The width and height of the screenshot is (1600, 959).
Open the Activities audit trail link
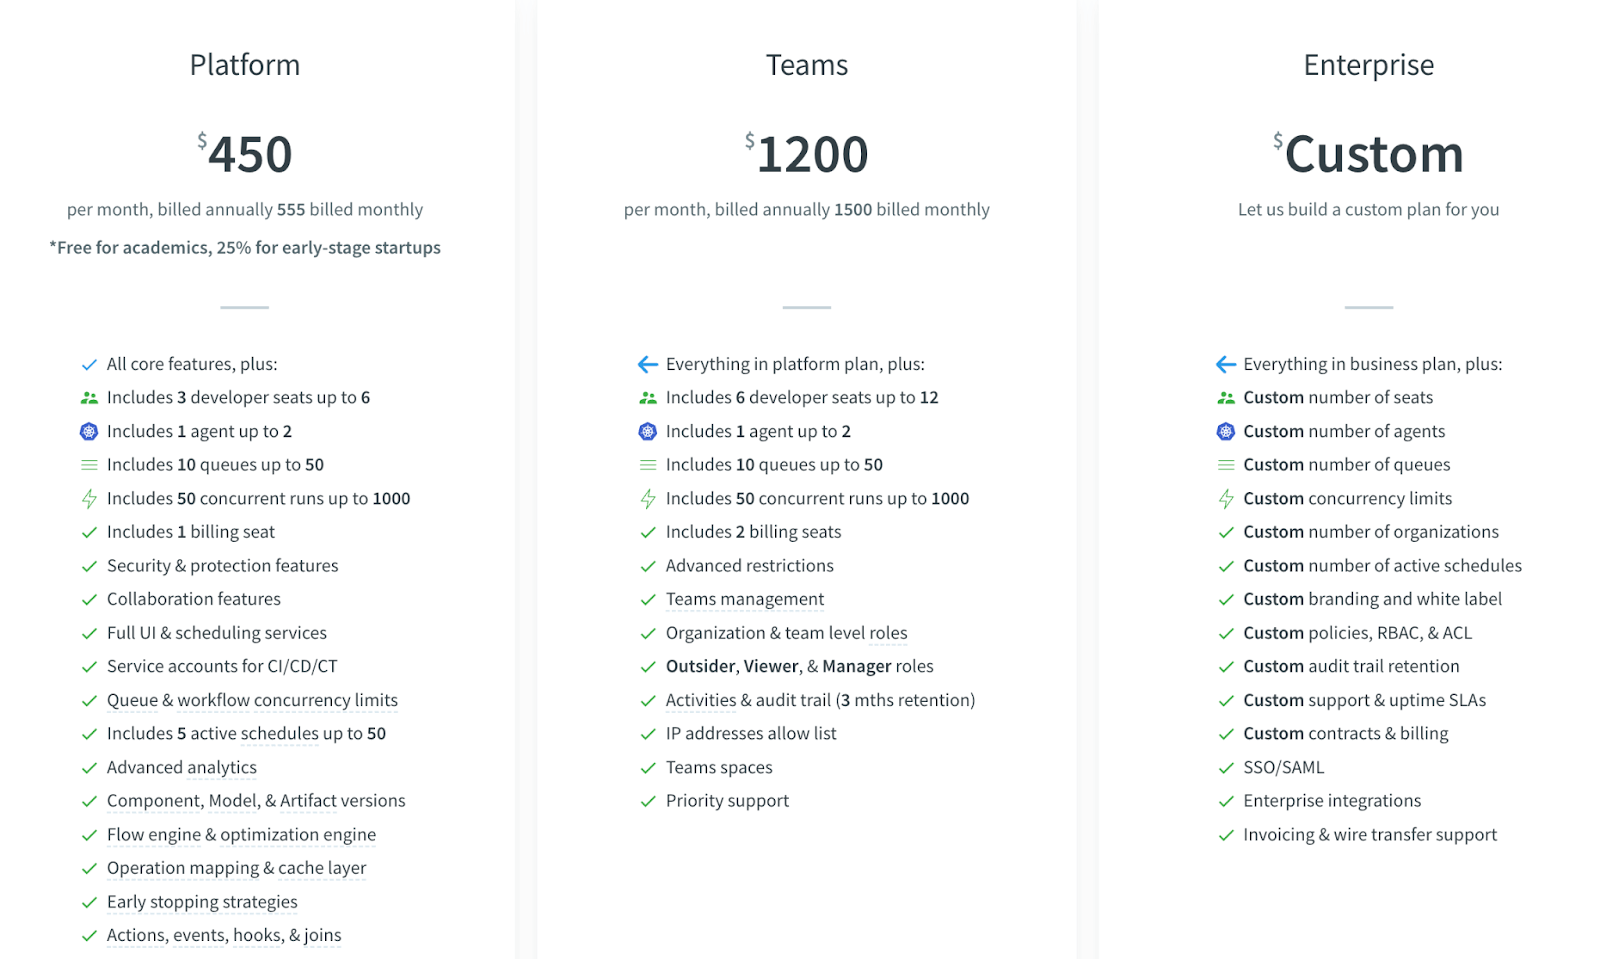click(x=748, y=700)
